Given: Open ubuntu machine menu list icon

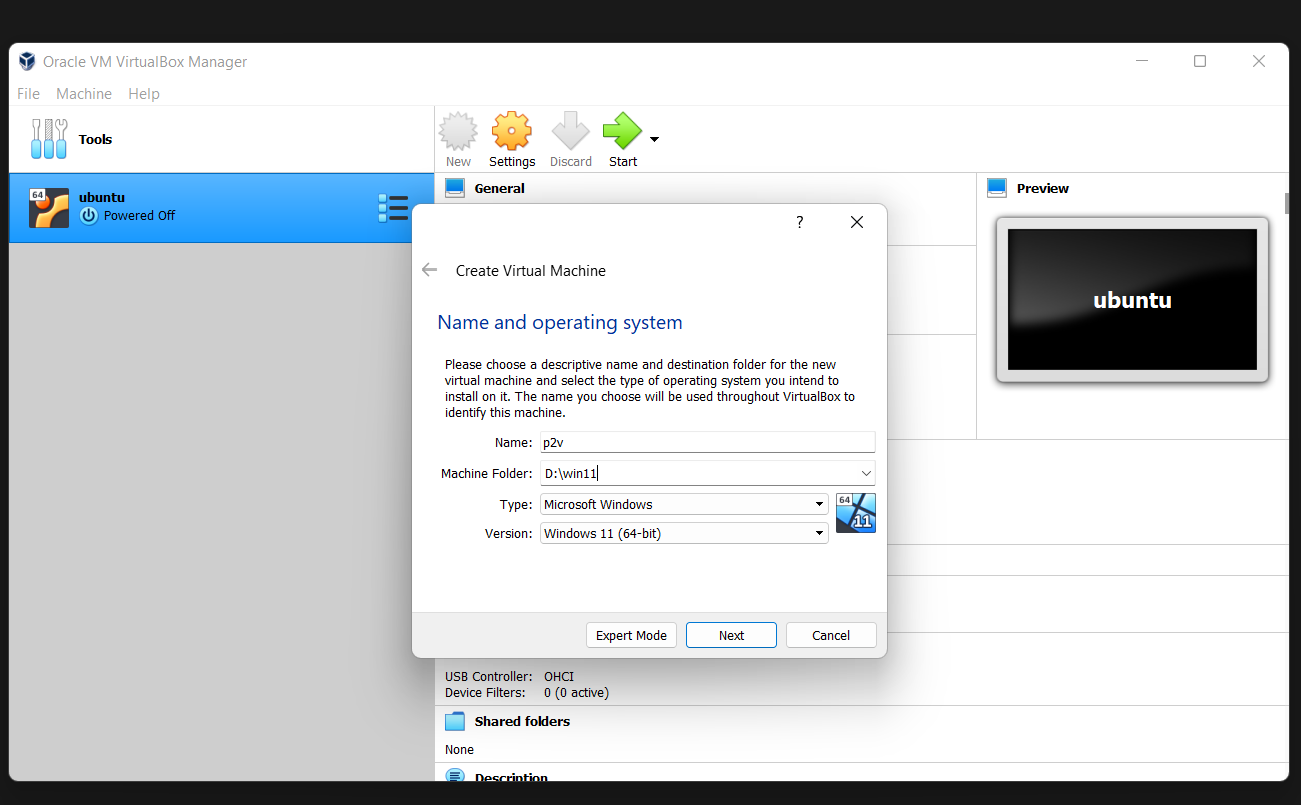Looking at the screenshot, I should coord(393,208).
